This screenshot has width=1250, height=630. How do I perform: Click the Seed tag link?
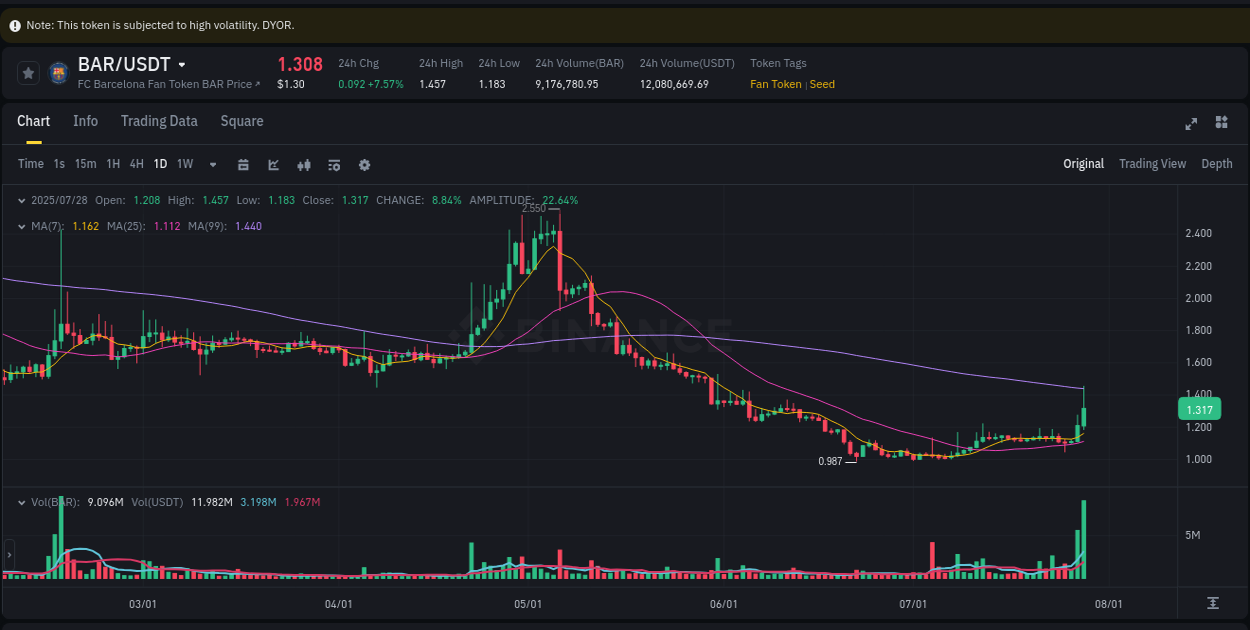[821, 84]
